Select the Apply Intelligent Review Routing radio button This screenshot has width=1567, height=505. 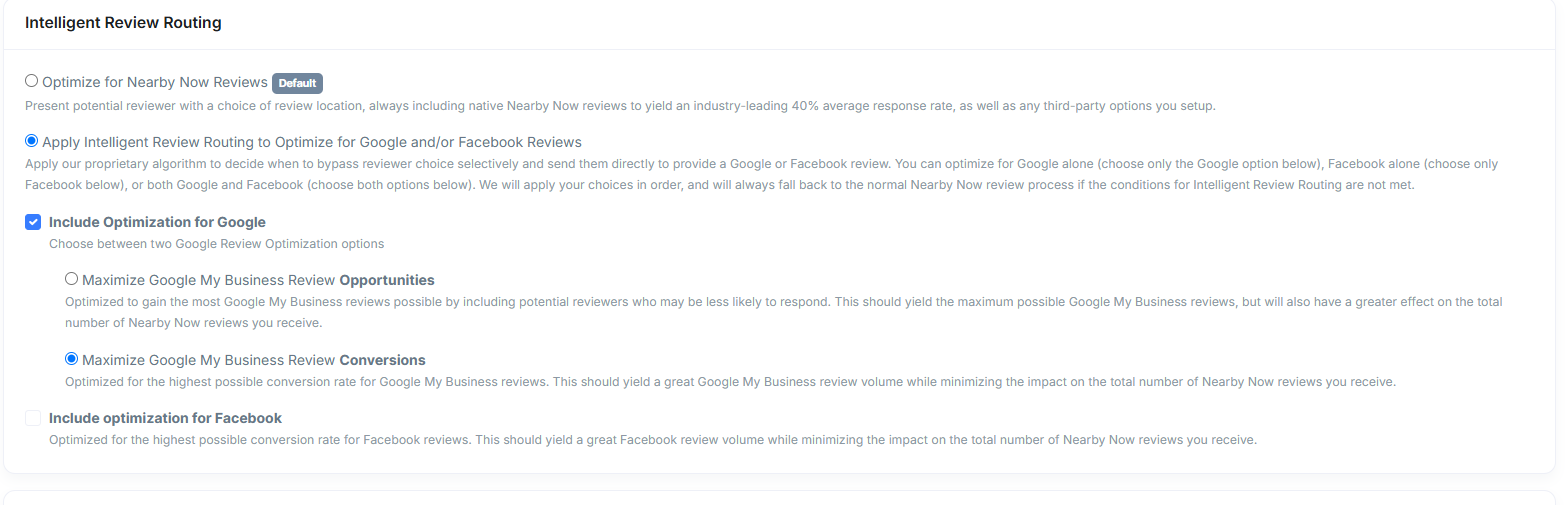(32, 141)
